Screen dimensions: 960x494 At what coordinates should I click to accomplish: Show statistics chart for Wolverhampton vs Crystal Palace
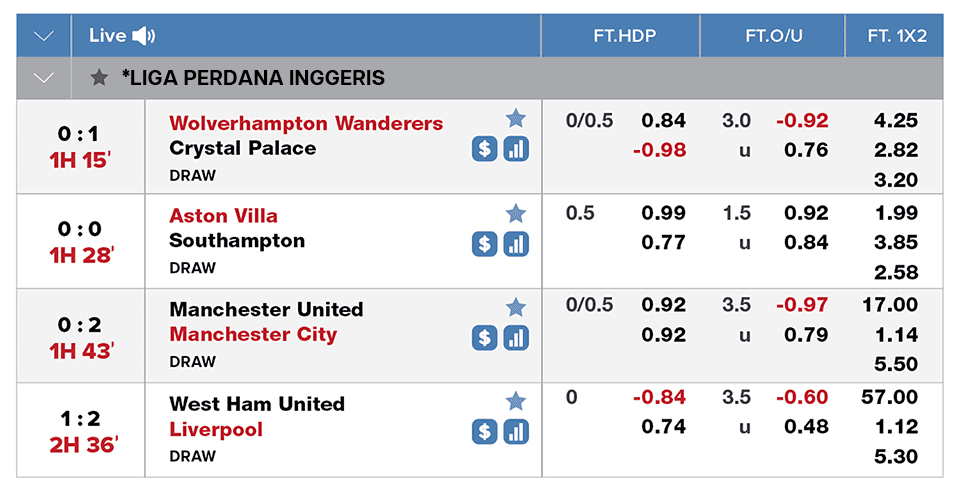516,149
